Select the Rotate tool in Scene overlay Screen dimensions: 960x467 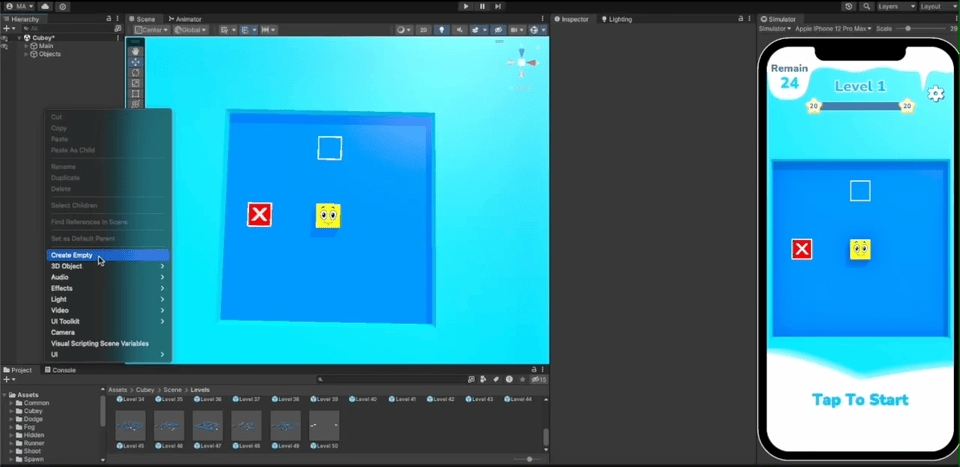coord(136,73)
